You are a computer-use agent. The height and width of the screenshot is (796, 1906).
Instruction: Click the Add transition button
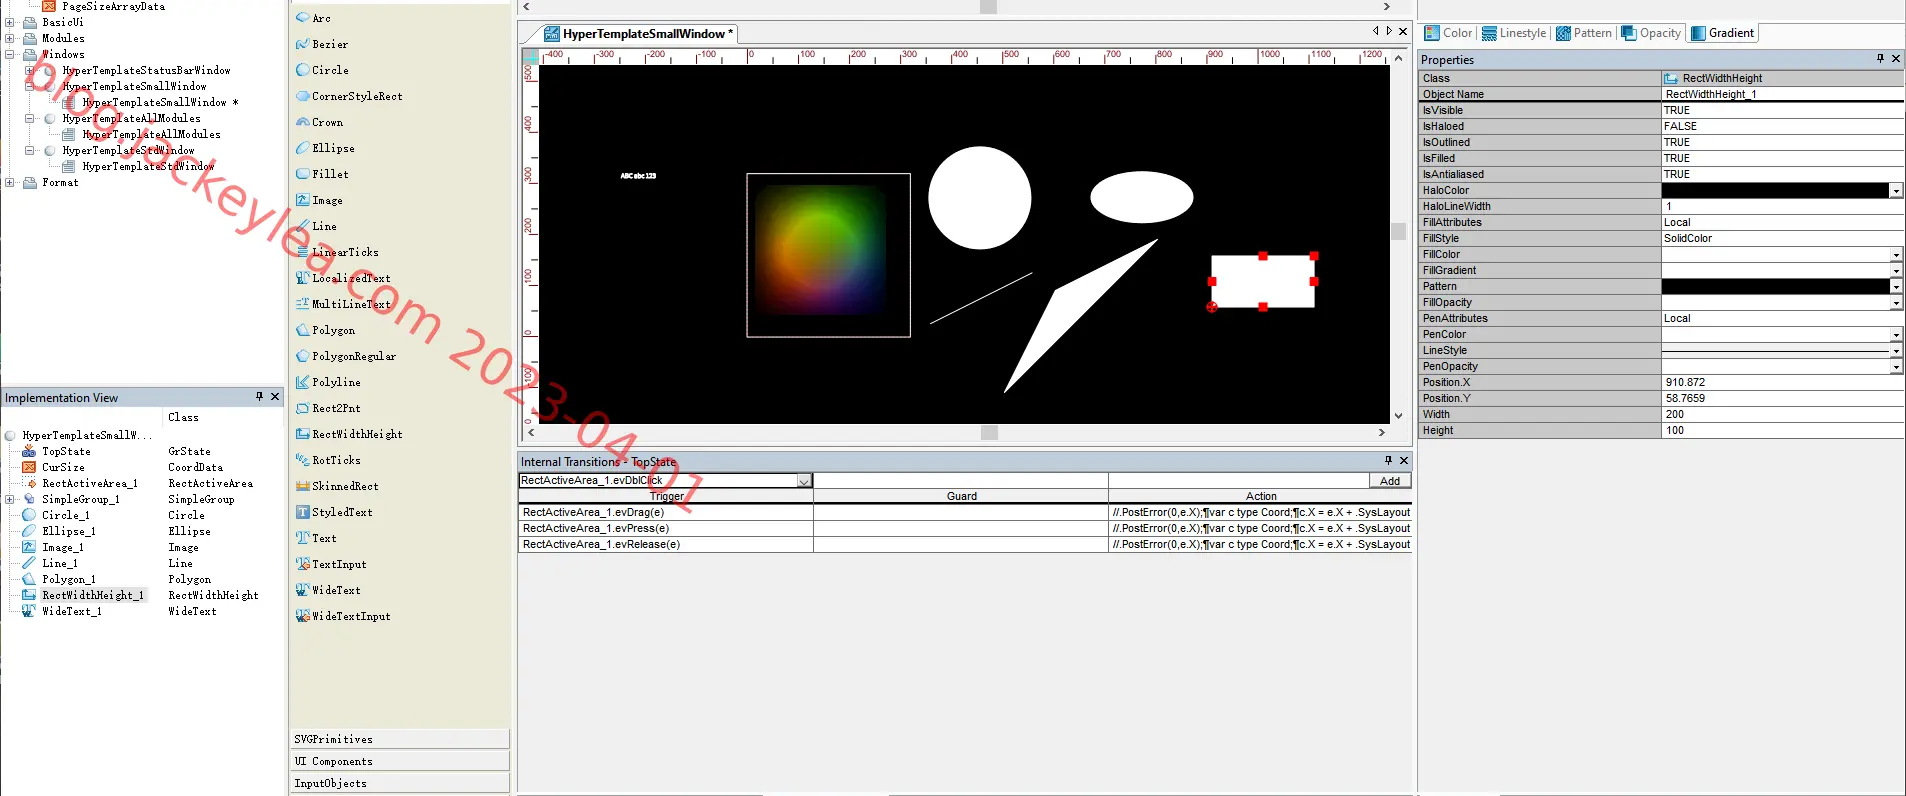tap(1390, 481)
